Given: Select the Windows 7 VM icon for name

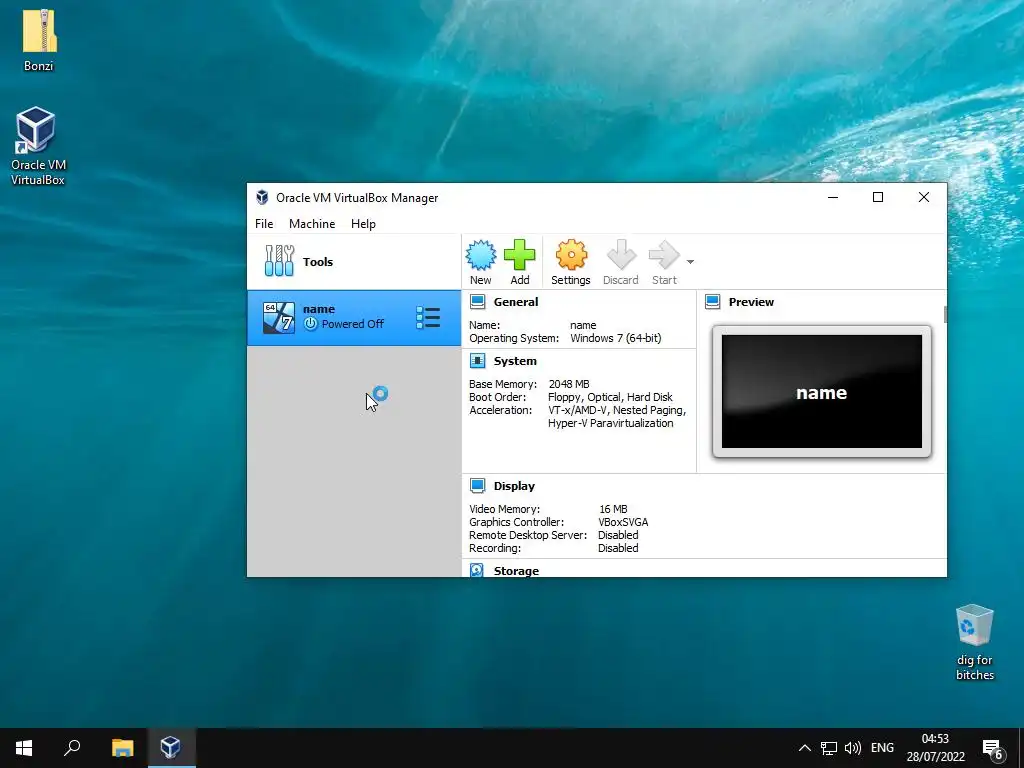Looking at the screenshot, I should point(279,318).
